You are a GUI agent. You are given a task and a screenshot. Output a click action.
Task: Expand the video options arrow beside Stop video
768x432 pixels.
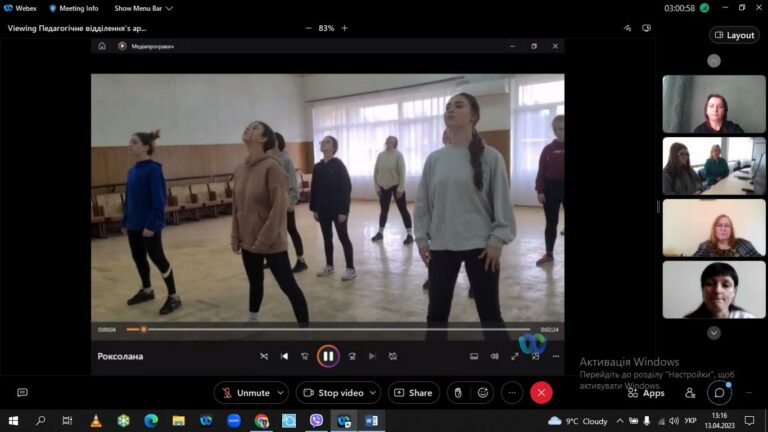(x=373, y=393)
